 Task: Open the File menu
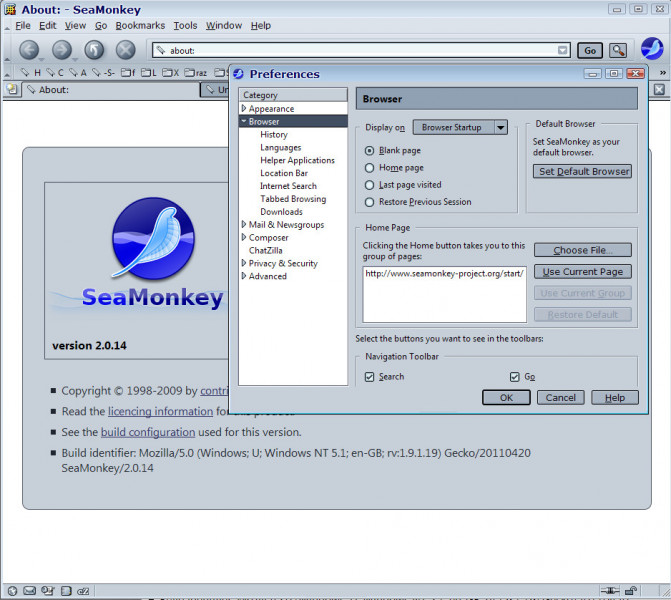click(23, 26)
